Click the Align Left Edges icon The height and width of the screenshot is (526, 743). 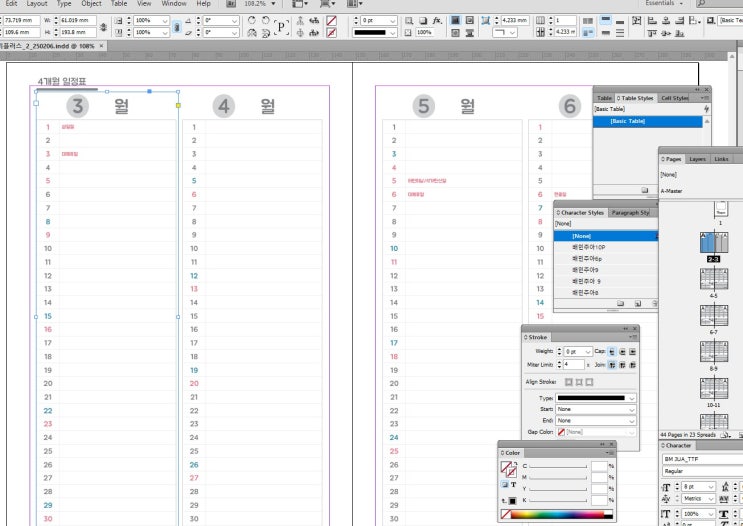(x=652, y=20)
